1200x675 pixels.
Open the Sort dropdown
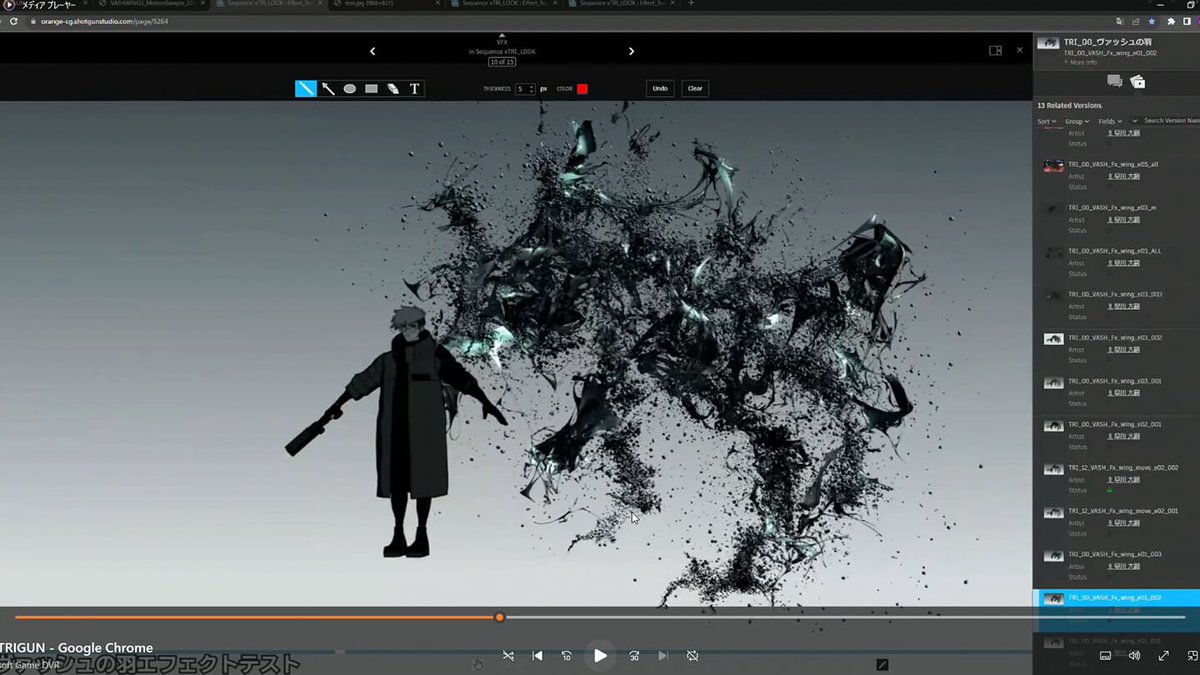1046,121
